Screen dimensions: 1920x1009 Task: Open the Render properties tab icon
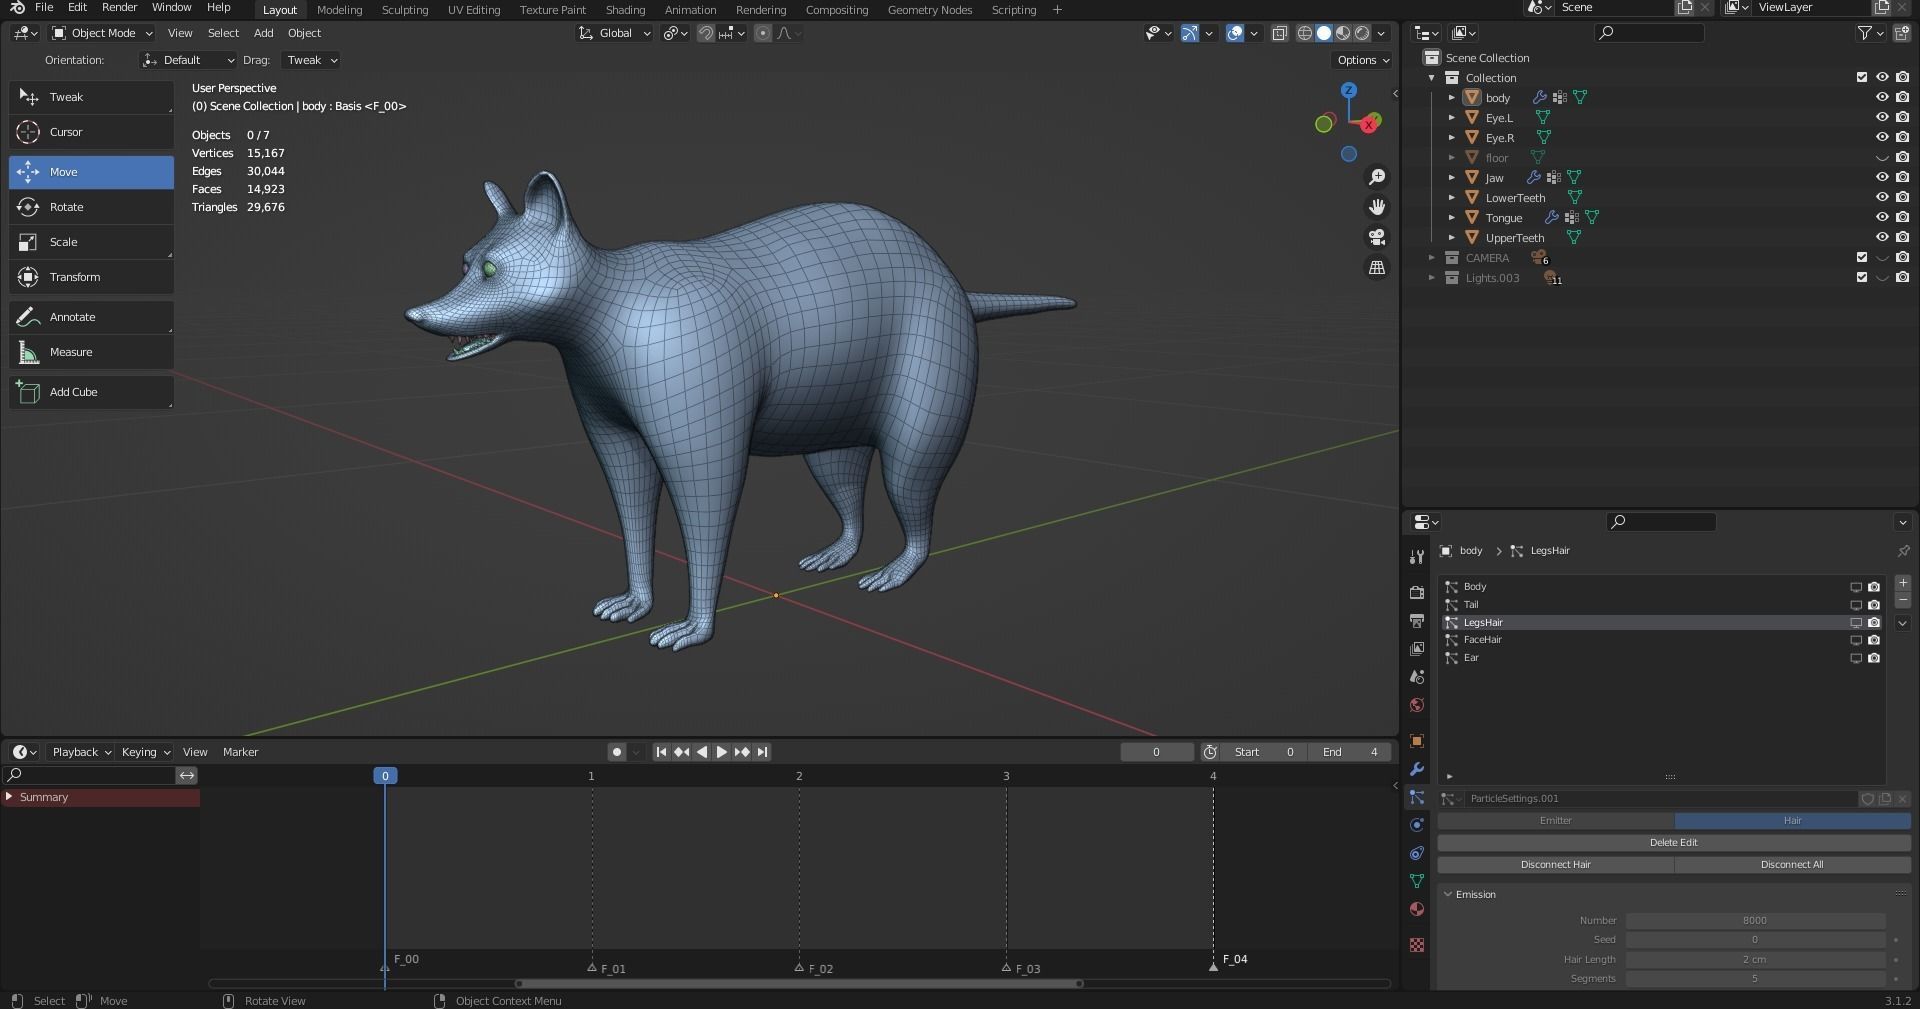point(1416,593)
